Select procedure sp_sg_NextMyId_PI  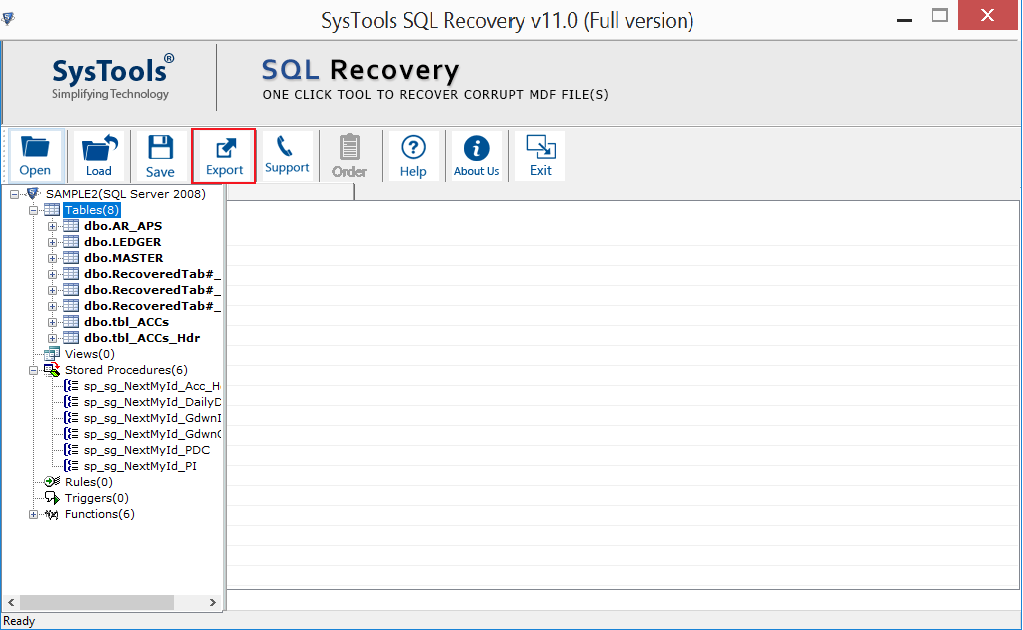140,466
